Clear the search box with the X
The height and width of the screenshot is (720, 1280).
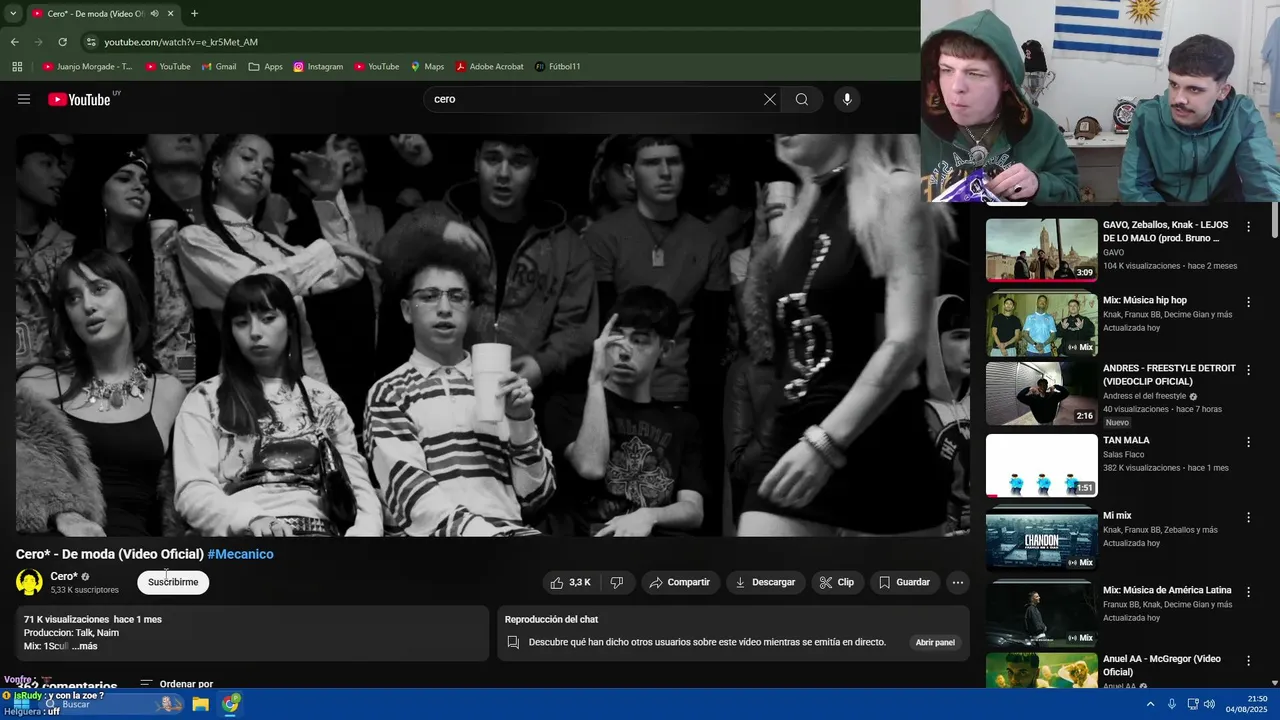pos(769,99)
